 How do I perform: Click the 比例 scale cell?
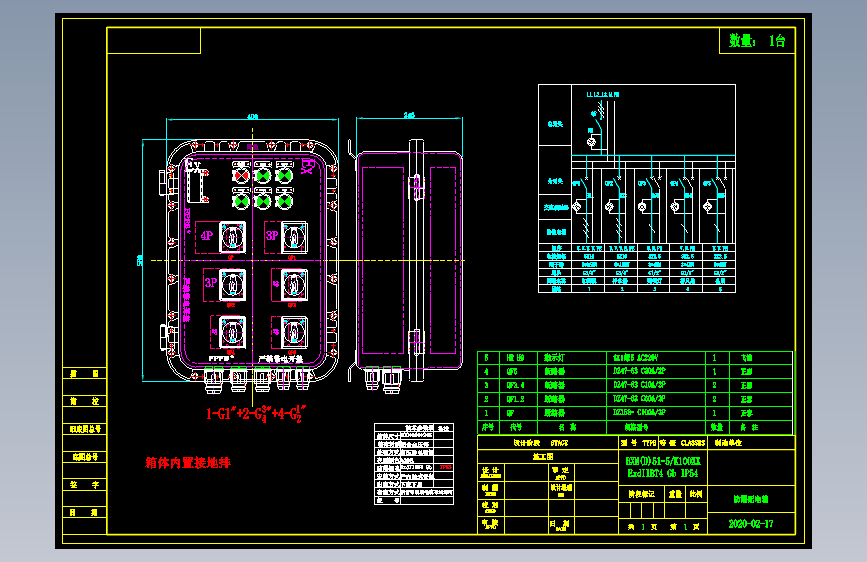point(696,494)
